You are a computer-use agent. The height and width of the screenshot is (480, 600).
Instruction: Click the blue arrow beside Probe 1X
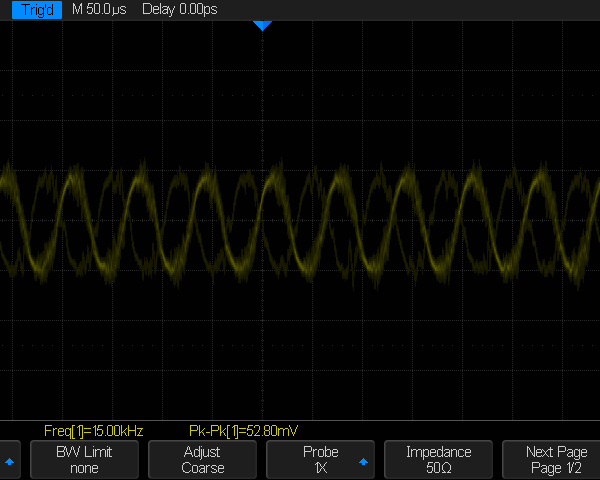tap(363, 461)
